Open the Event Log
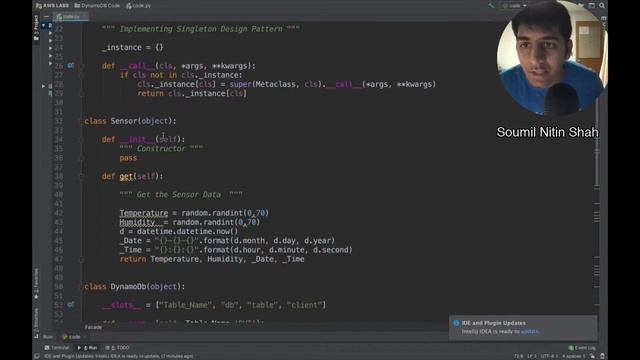The image size is (640, 360). (582, 348)
